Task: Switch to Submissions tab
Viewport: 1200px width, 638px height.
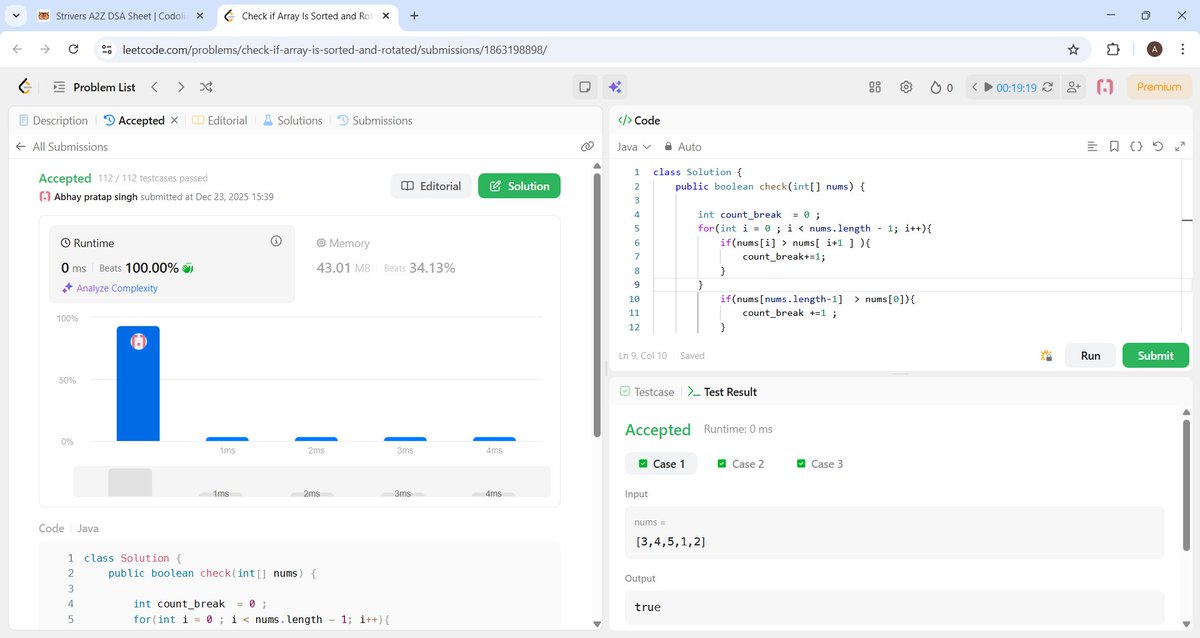Action: (375, 120)
